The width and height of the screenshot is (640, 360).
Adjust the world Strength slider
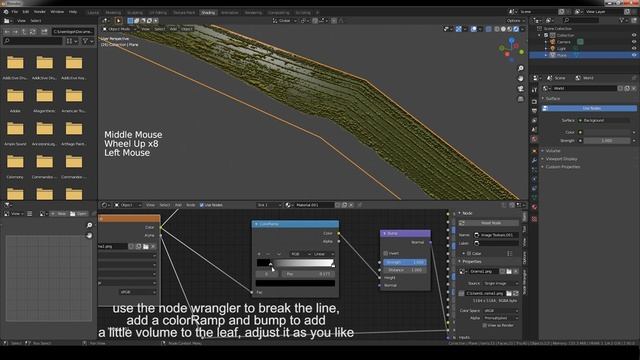click(607, 140)
